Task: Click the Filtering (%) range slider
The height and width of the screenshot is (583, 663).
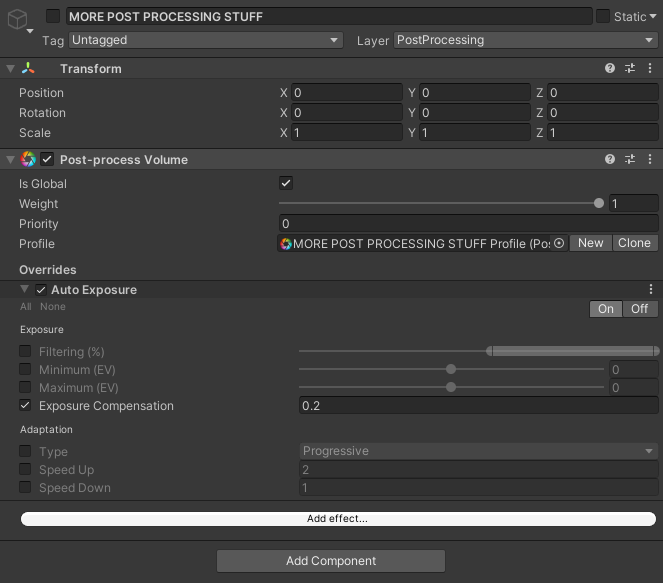Action: [479, 351]
